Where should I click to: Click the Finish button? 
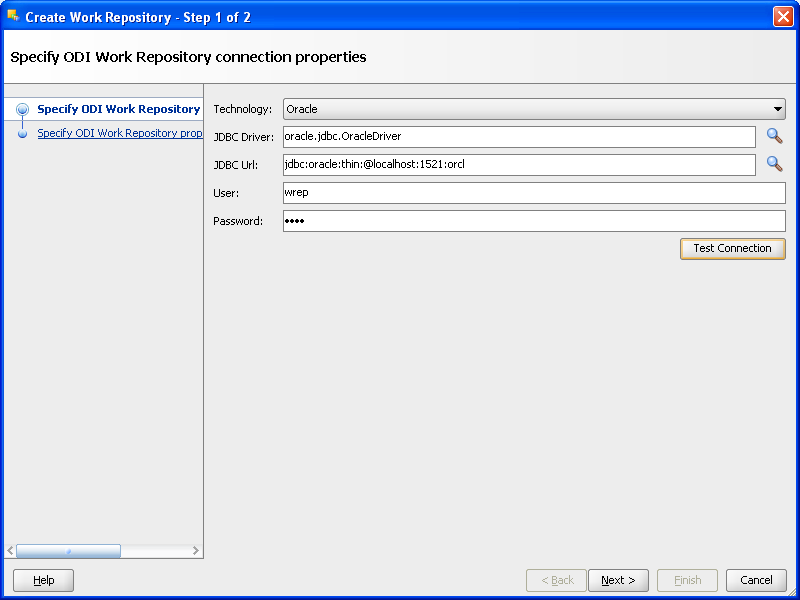687,580
